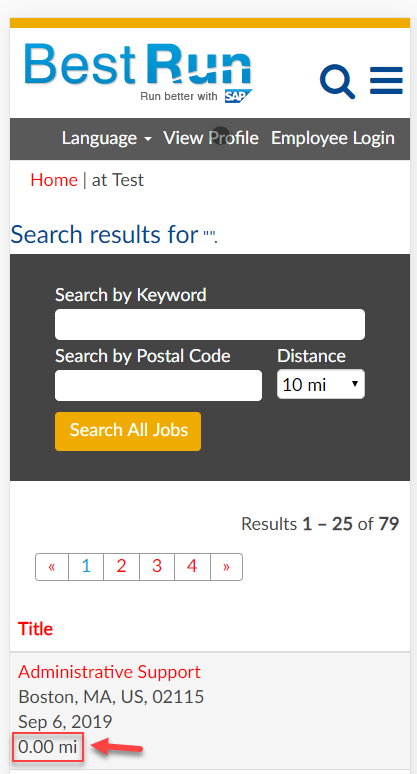The width and height of the screenshot is (417, 774).
Task: Click the Search All Jobs button
Action: (128, 431)
